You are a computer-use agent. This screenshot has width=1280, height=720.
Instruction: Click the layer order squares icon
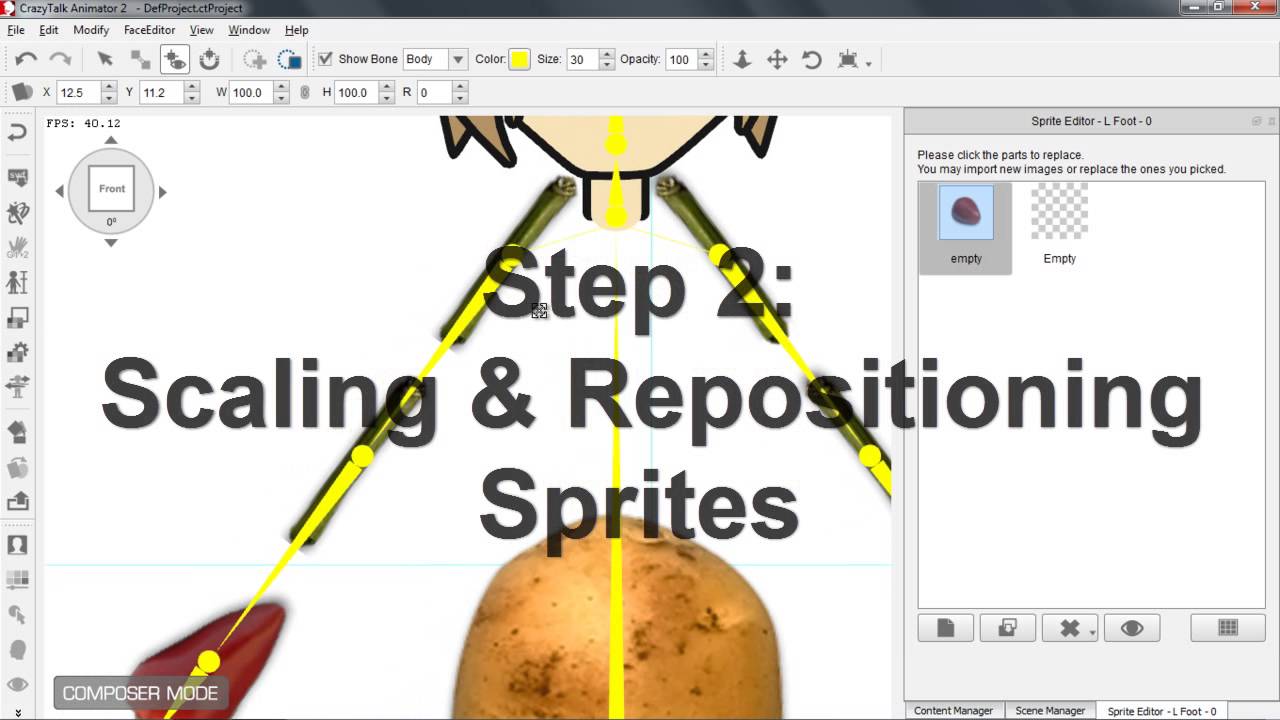coord(17,318)
